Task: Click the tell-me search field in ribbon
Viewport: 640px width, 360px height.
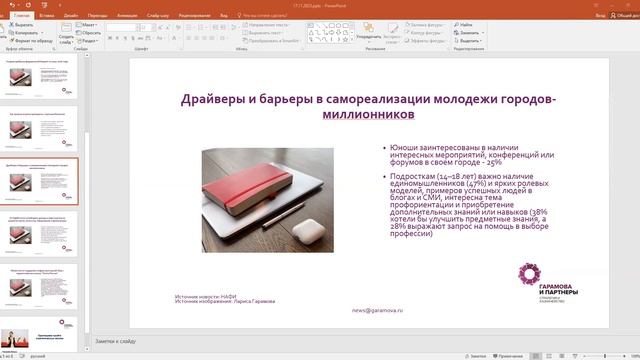Action: (262, 16)
